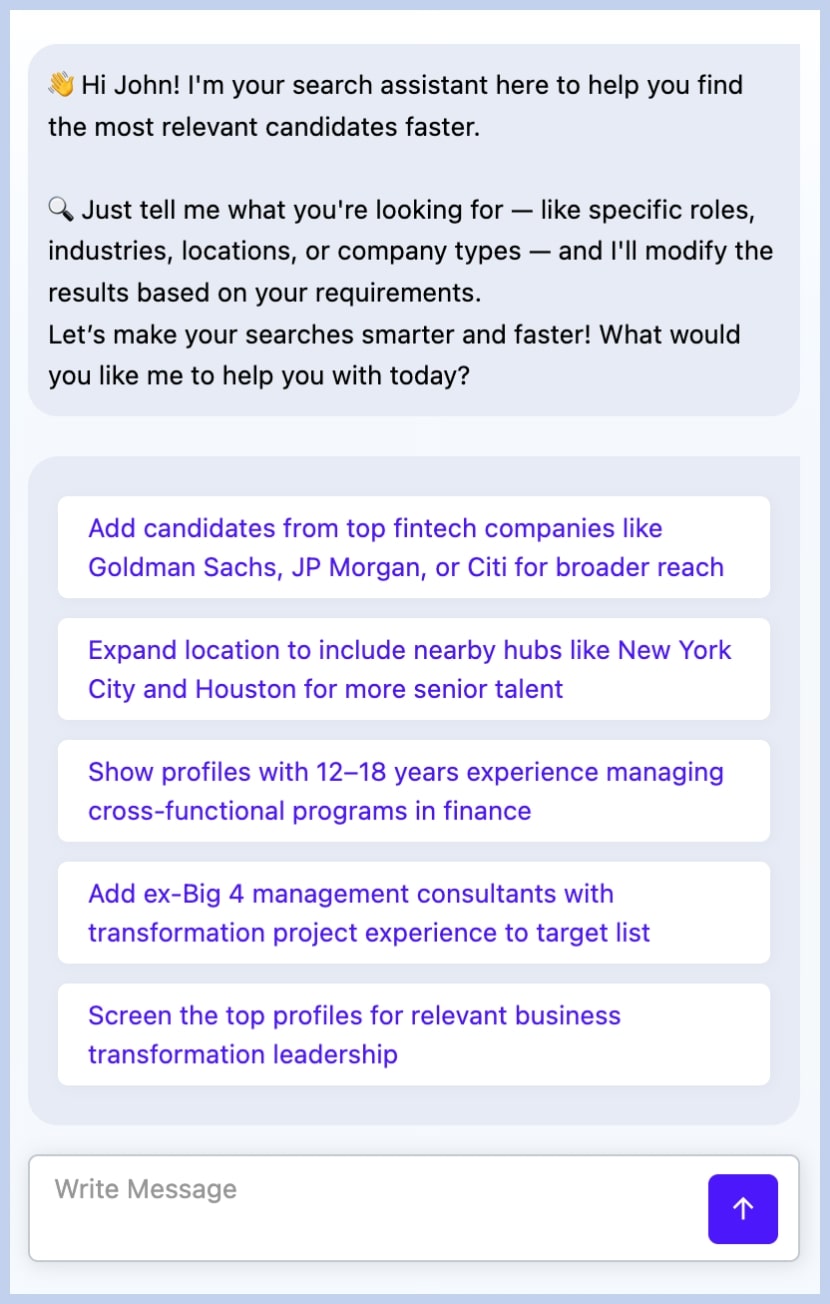This screenshot has width=830, height=1304.
Task: Click "transformation leadership" suggestion text
Action: click(242, 1055)
